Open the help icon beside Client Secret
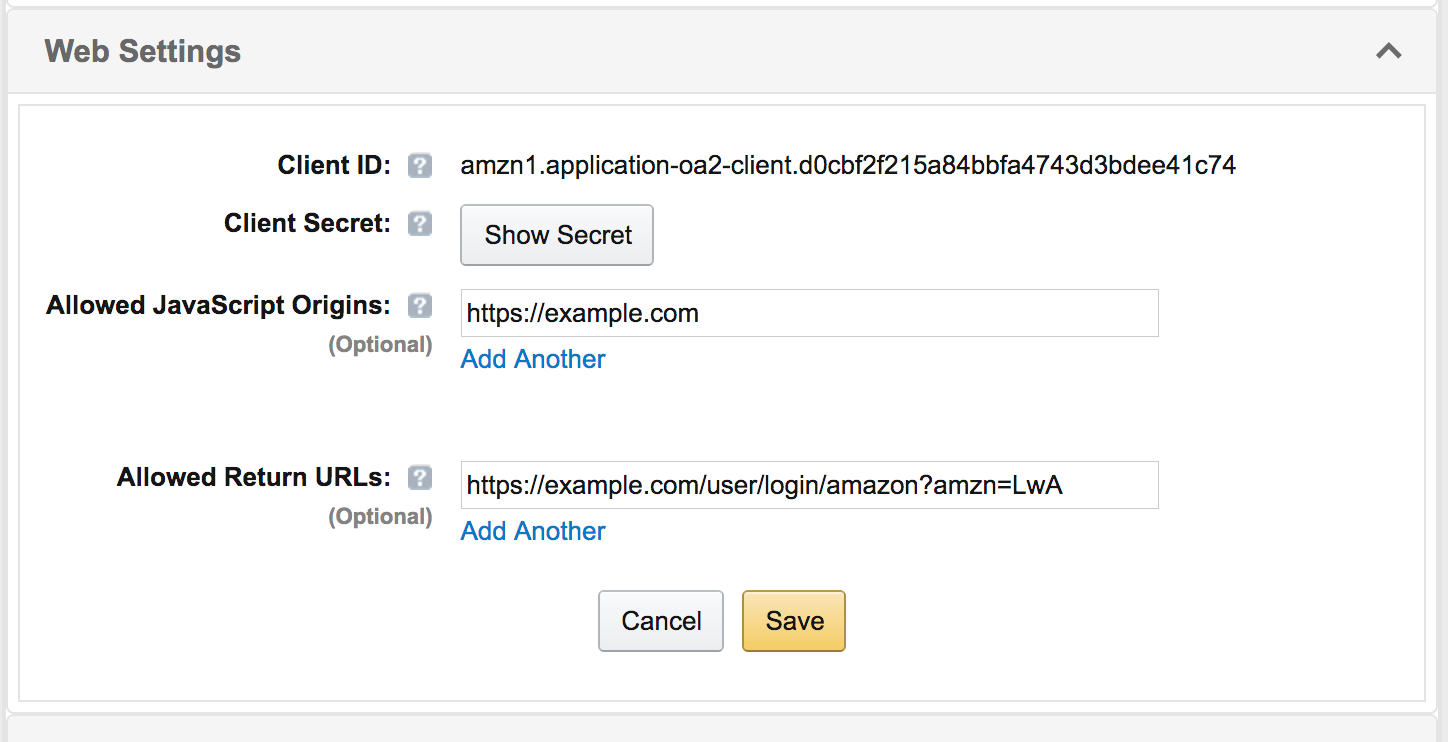 click(420, 224)
